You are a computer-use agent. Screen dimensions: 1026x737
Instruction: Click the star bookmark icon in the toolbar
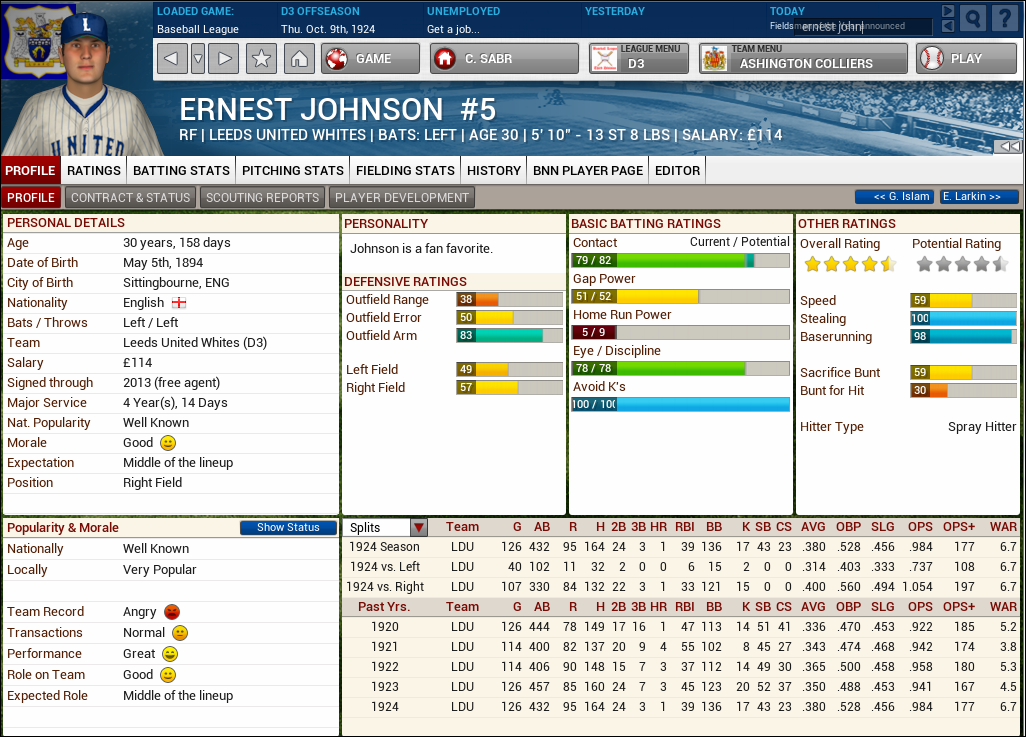point(260,58)
